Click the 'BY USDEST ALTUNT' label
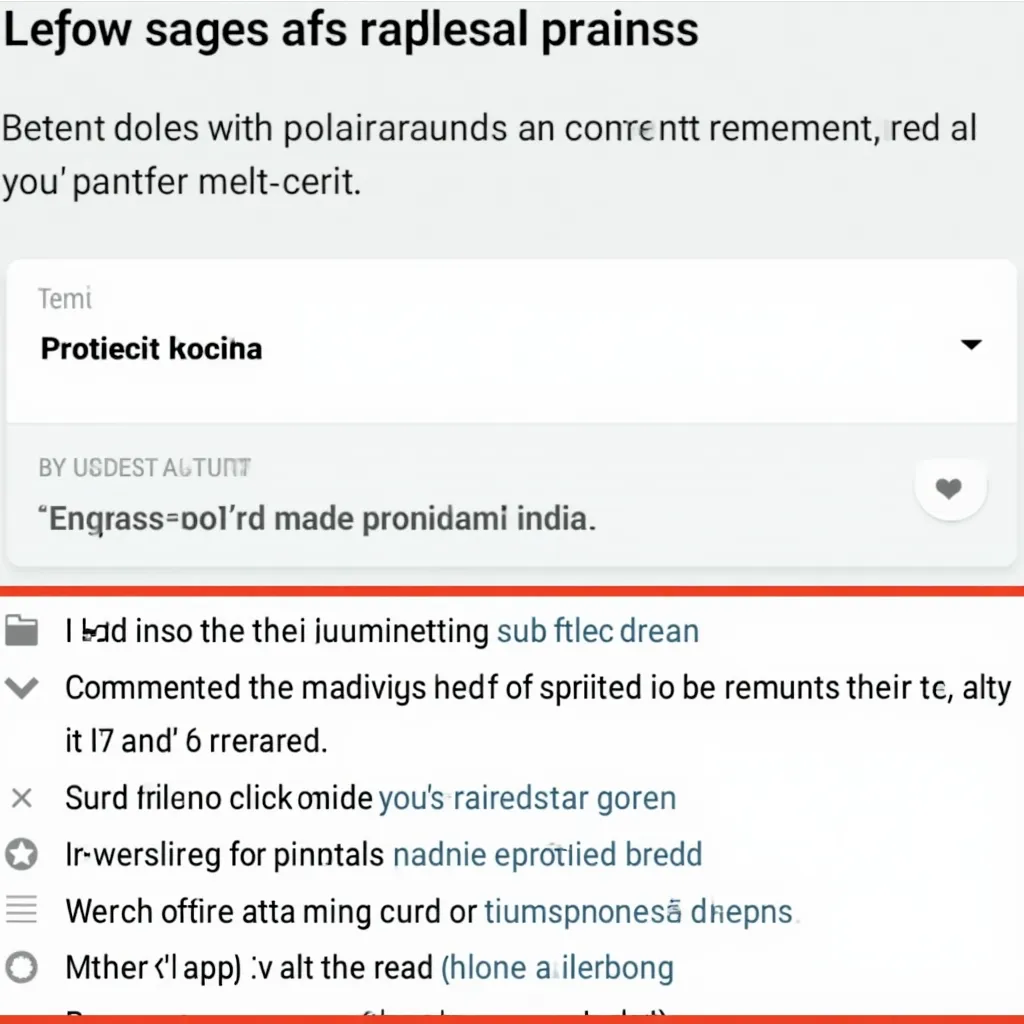 click(145, 467)
